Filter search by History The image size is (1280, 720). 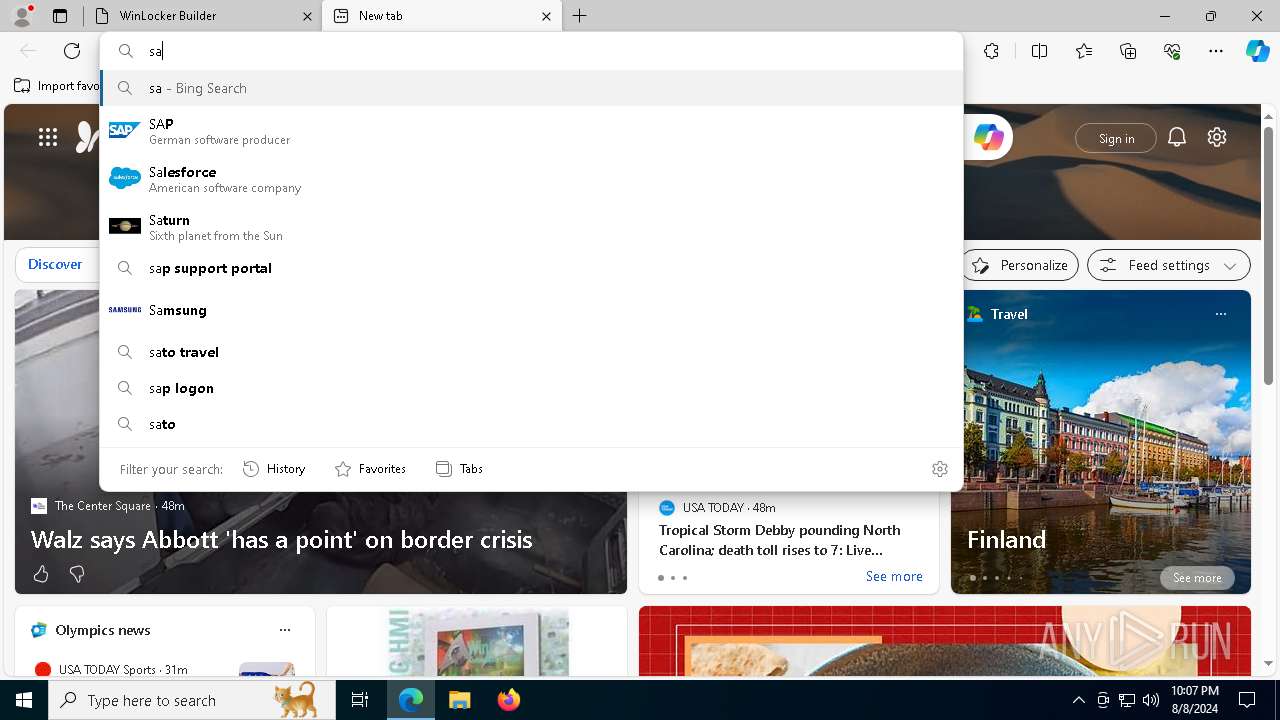click(274, 469)
